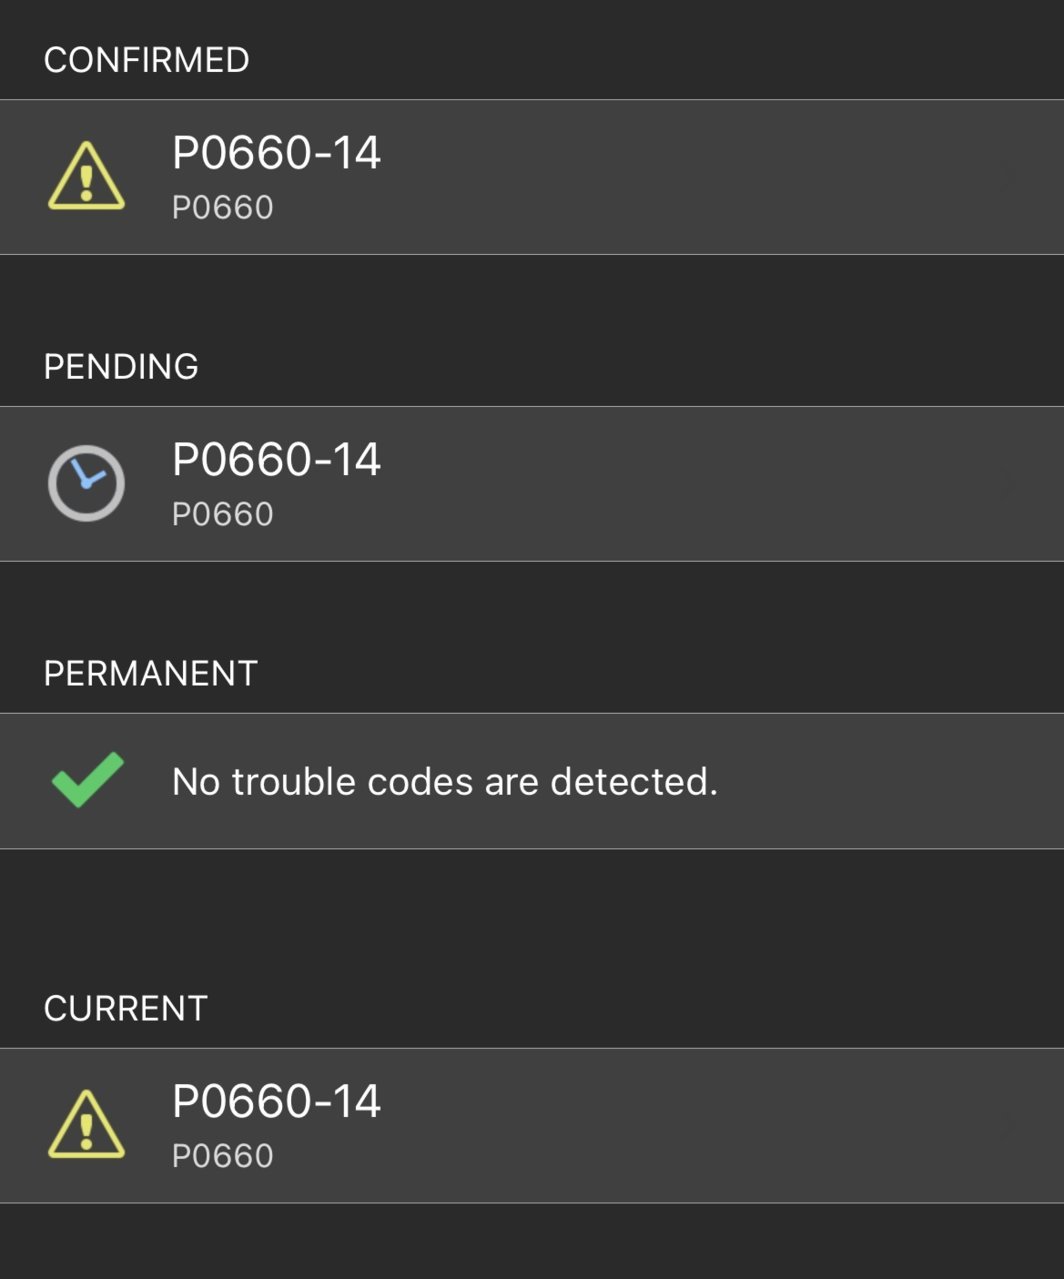Select the P0660-14 title under Confirmed

tap(276, 153)
